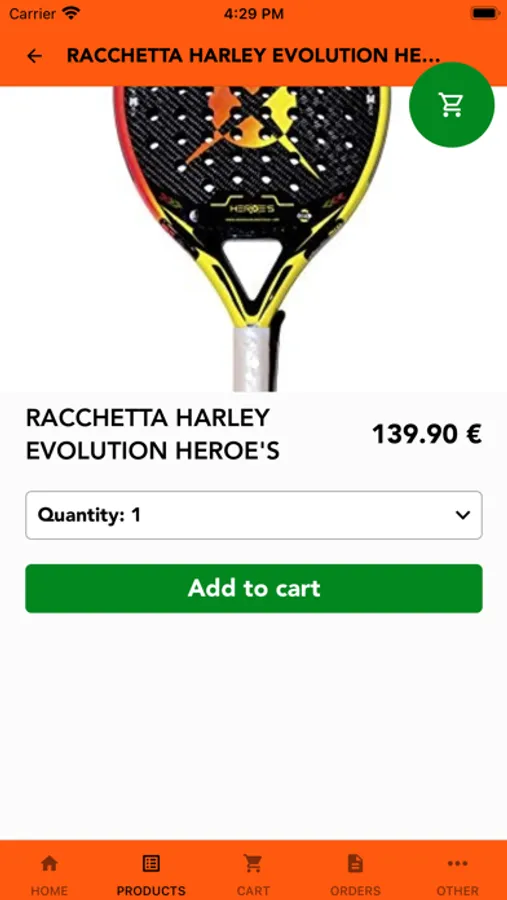Open the green floating cart button
The image size is (507, 900).
pos(451,104)
